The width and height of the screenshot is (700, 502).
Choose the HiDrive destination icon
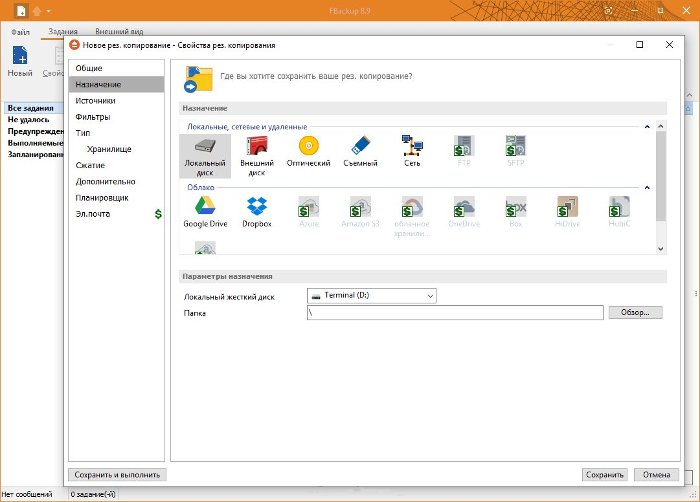pos(567,212)
